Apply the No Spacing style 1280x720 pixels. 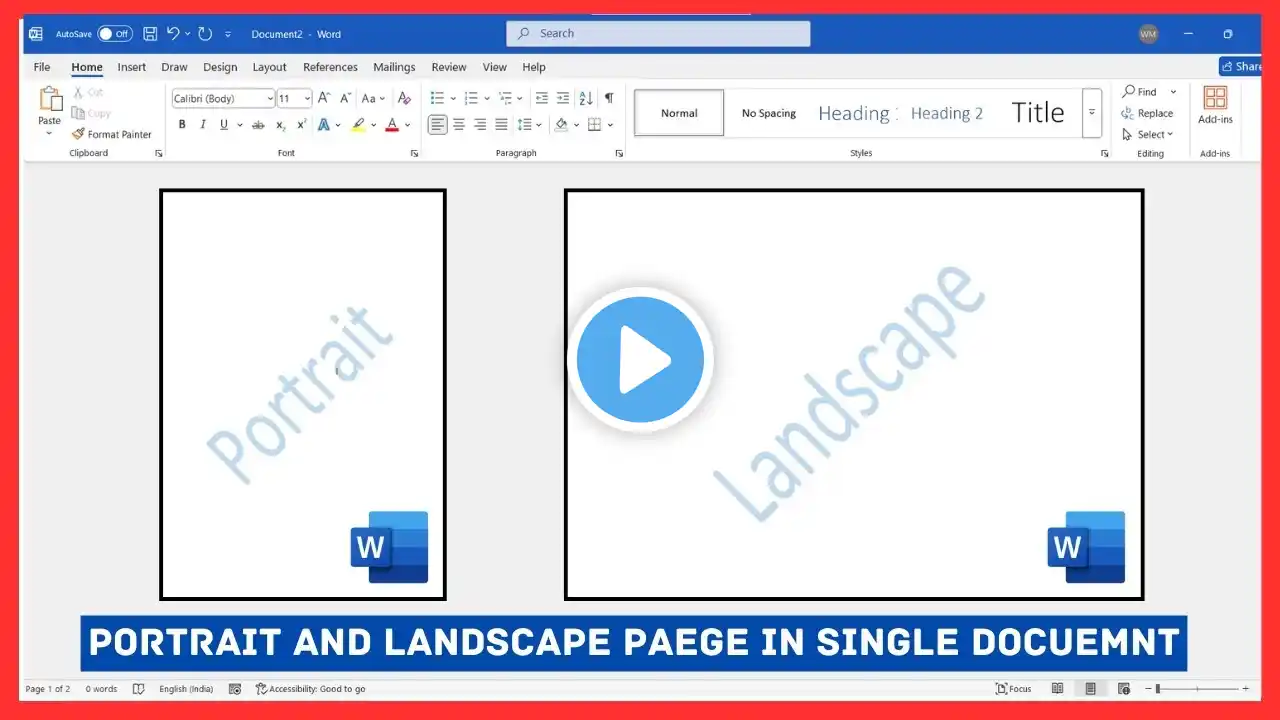pyautogui.click(x=769, y=113)
